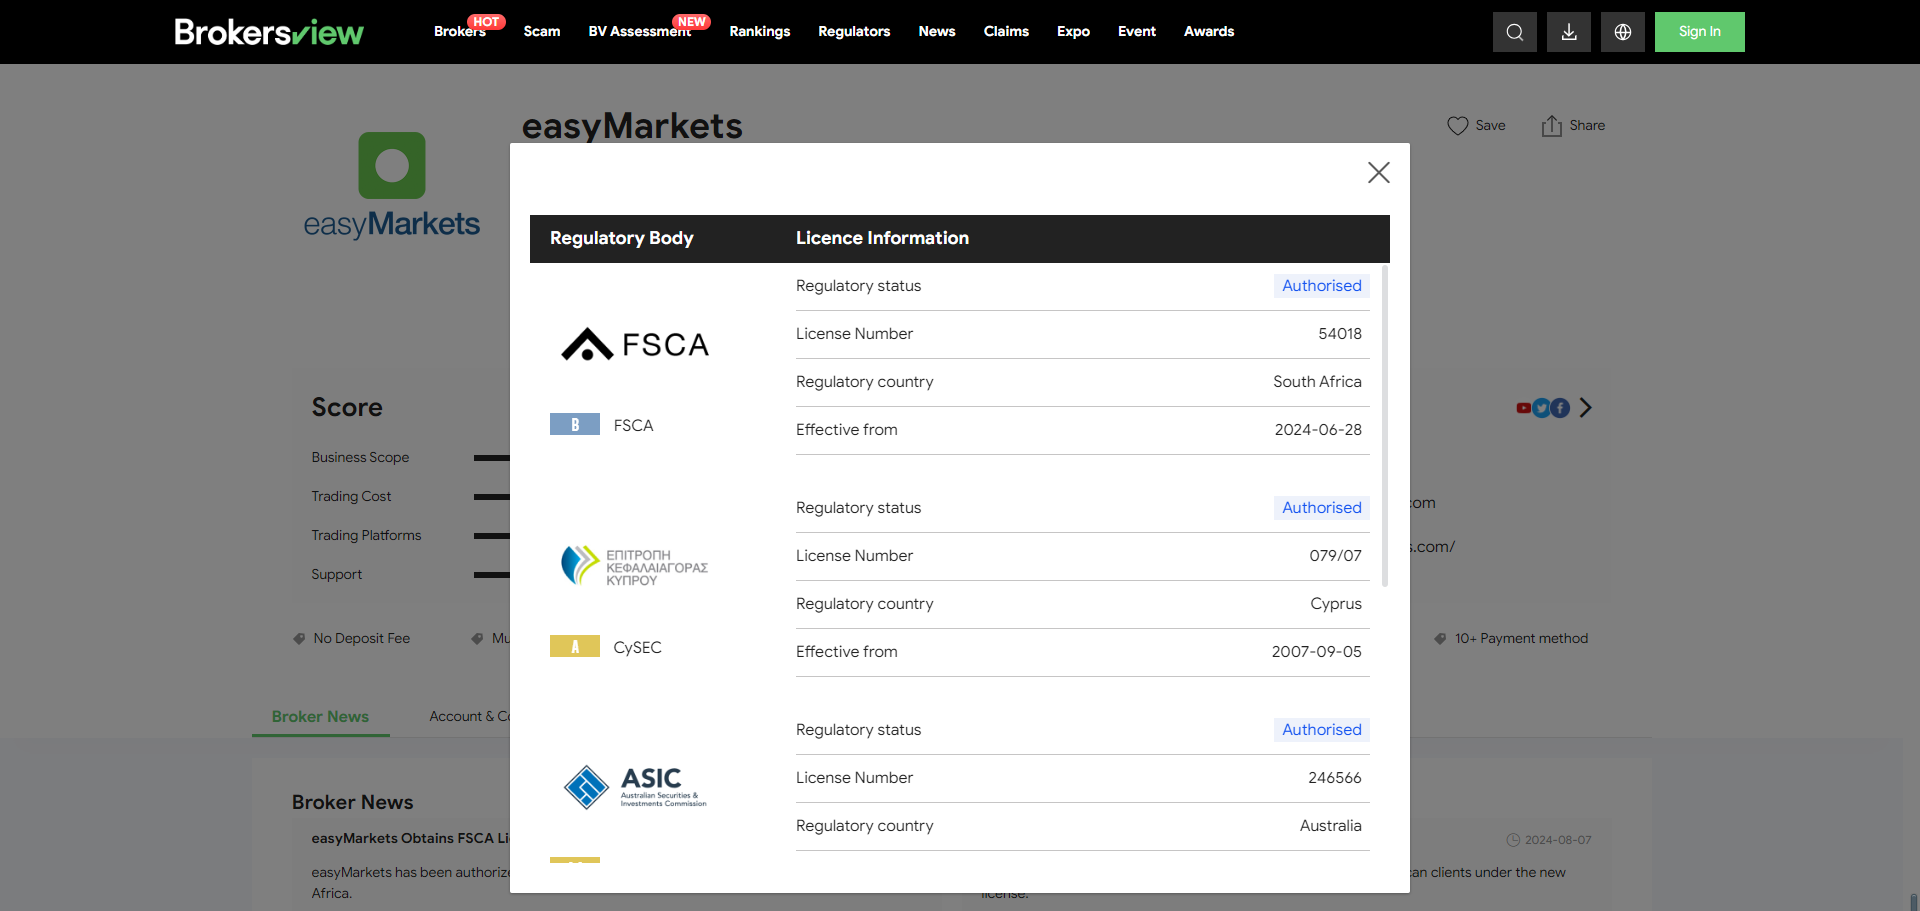Select the Broker News tab
Screen dimensions: 1920x911
coord(320,717)
